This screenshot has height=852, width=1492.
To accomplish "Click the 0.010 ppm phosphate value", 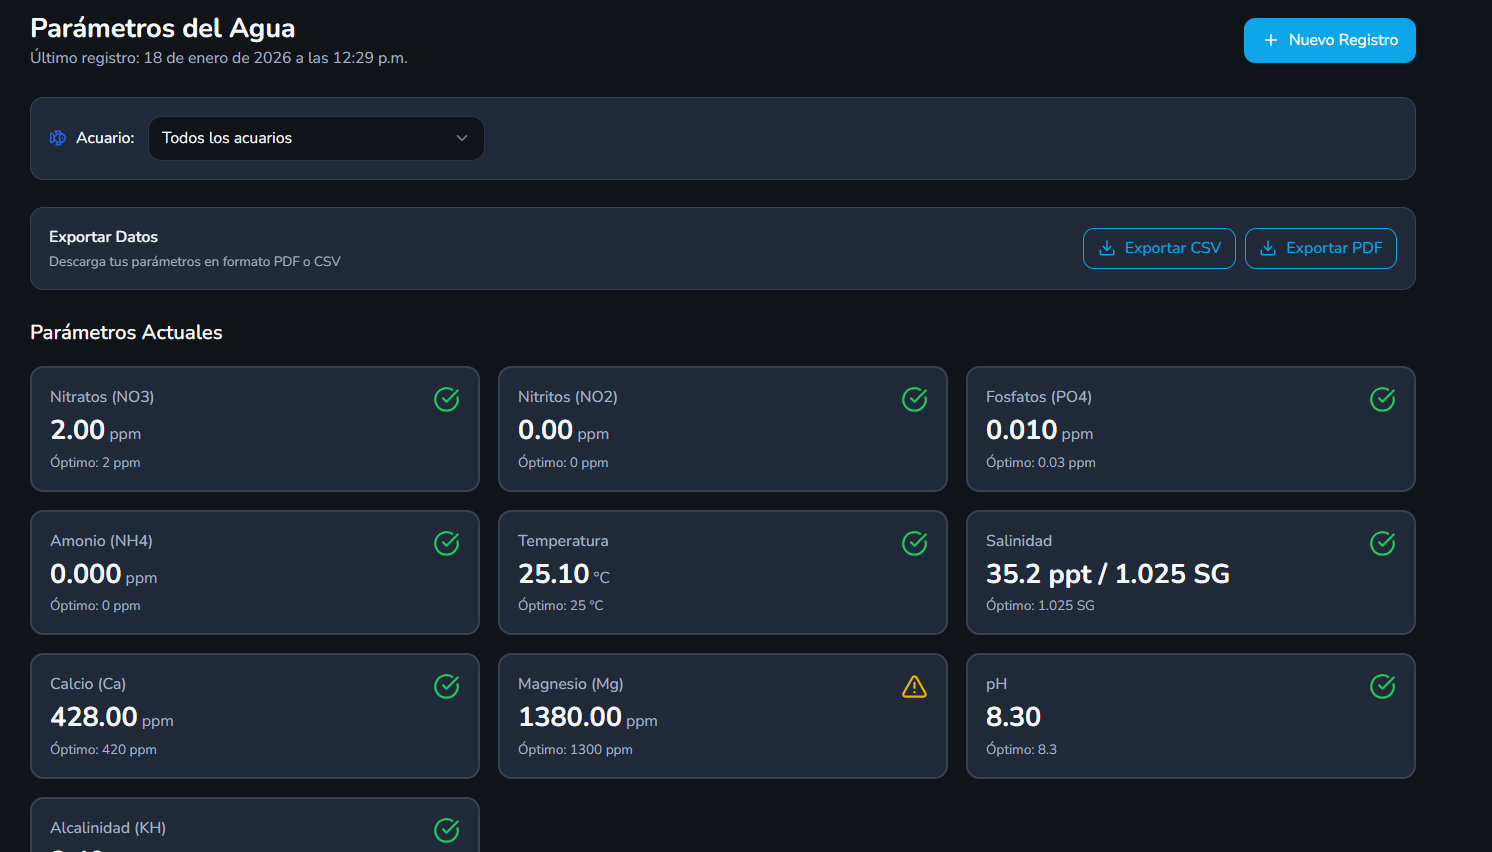I will 1040,430.
